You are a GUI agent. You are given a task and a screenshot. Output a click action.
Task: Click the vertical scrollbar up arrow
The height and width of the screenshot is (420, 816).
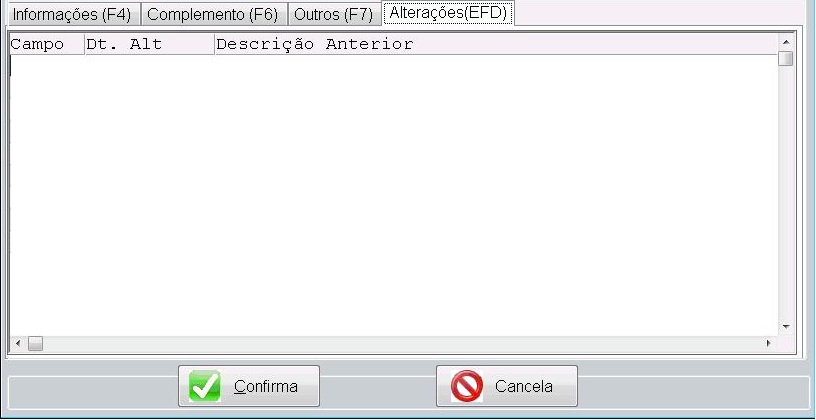tap(786, 42)
